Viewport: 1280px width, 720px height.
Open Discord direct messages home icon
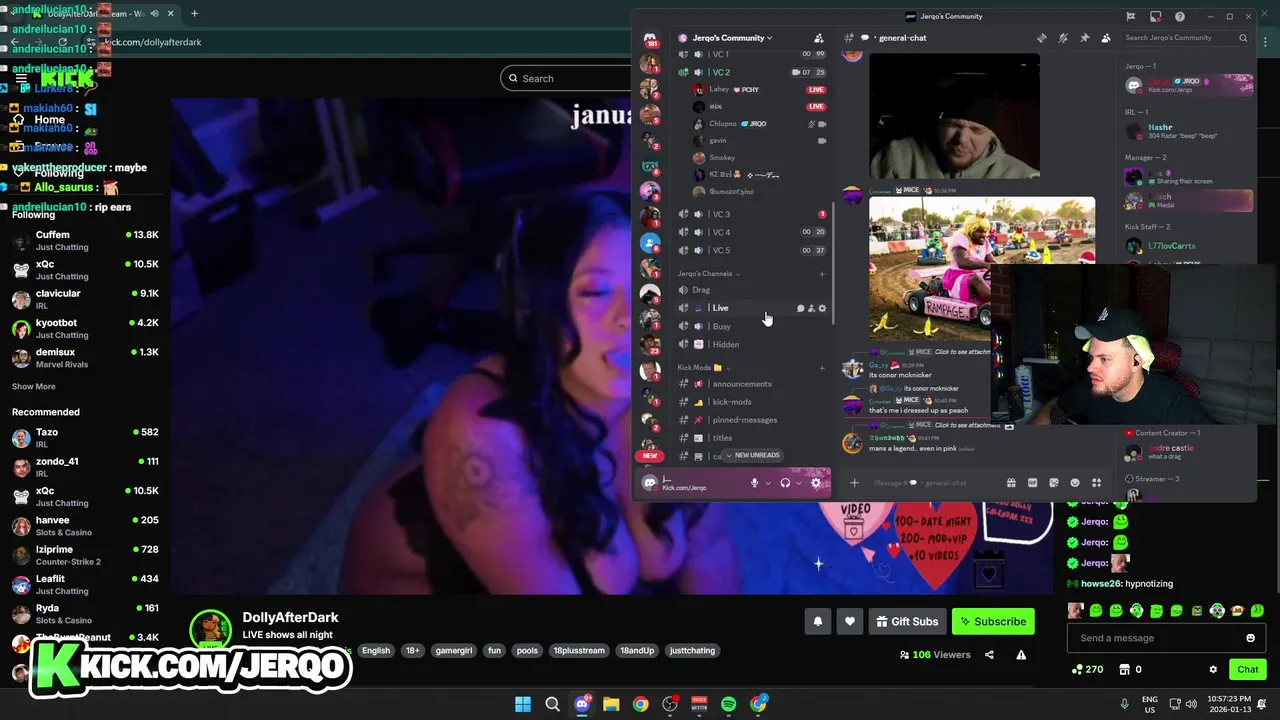650,38
